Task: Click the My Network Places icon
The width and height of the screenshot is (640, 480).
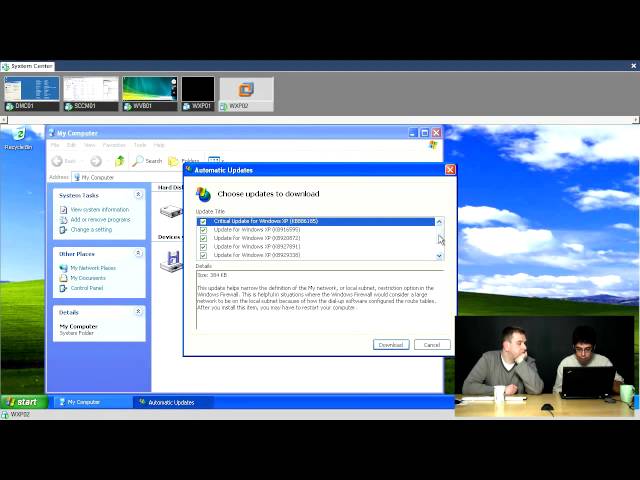Action: click(x=63, y=268)
